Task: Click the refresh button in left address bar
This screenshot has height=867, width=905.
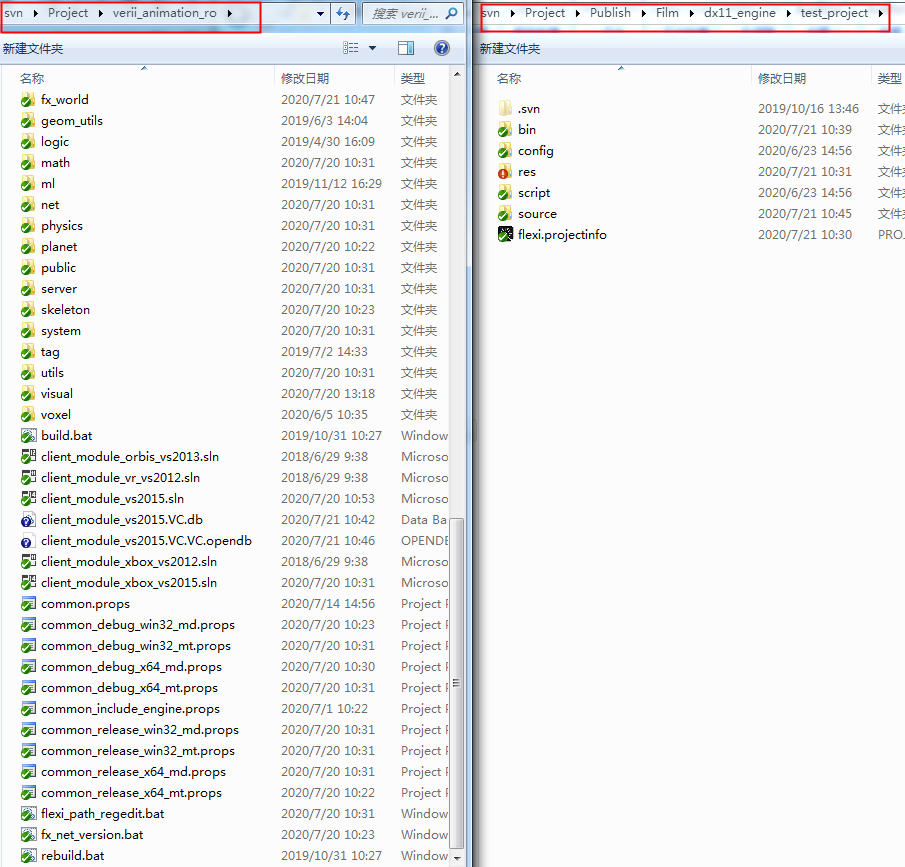Action: coord(343,14)
